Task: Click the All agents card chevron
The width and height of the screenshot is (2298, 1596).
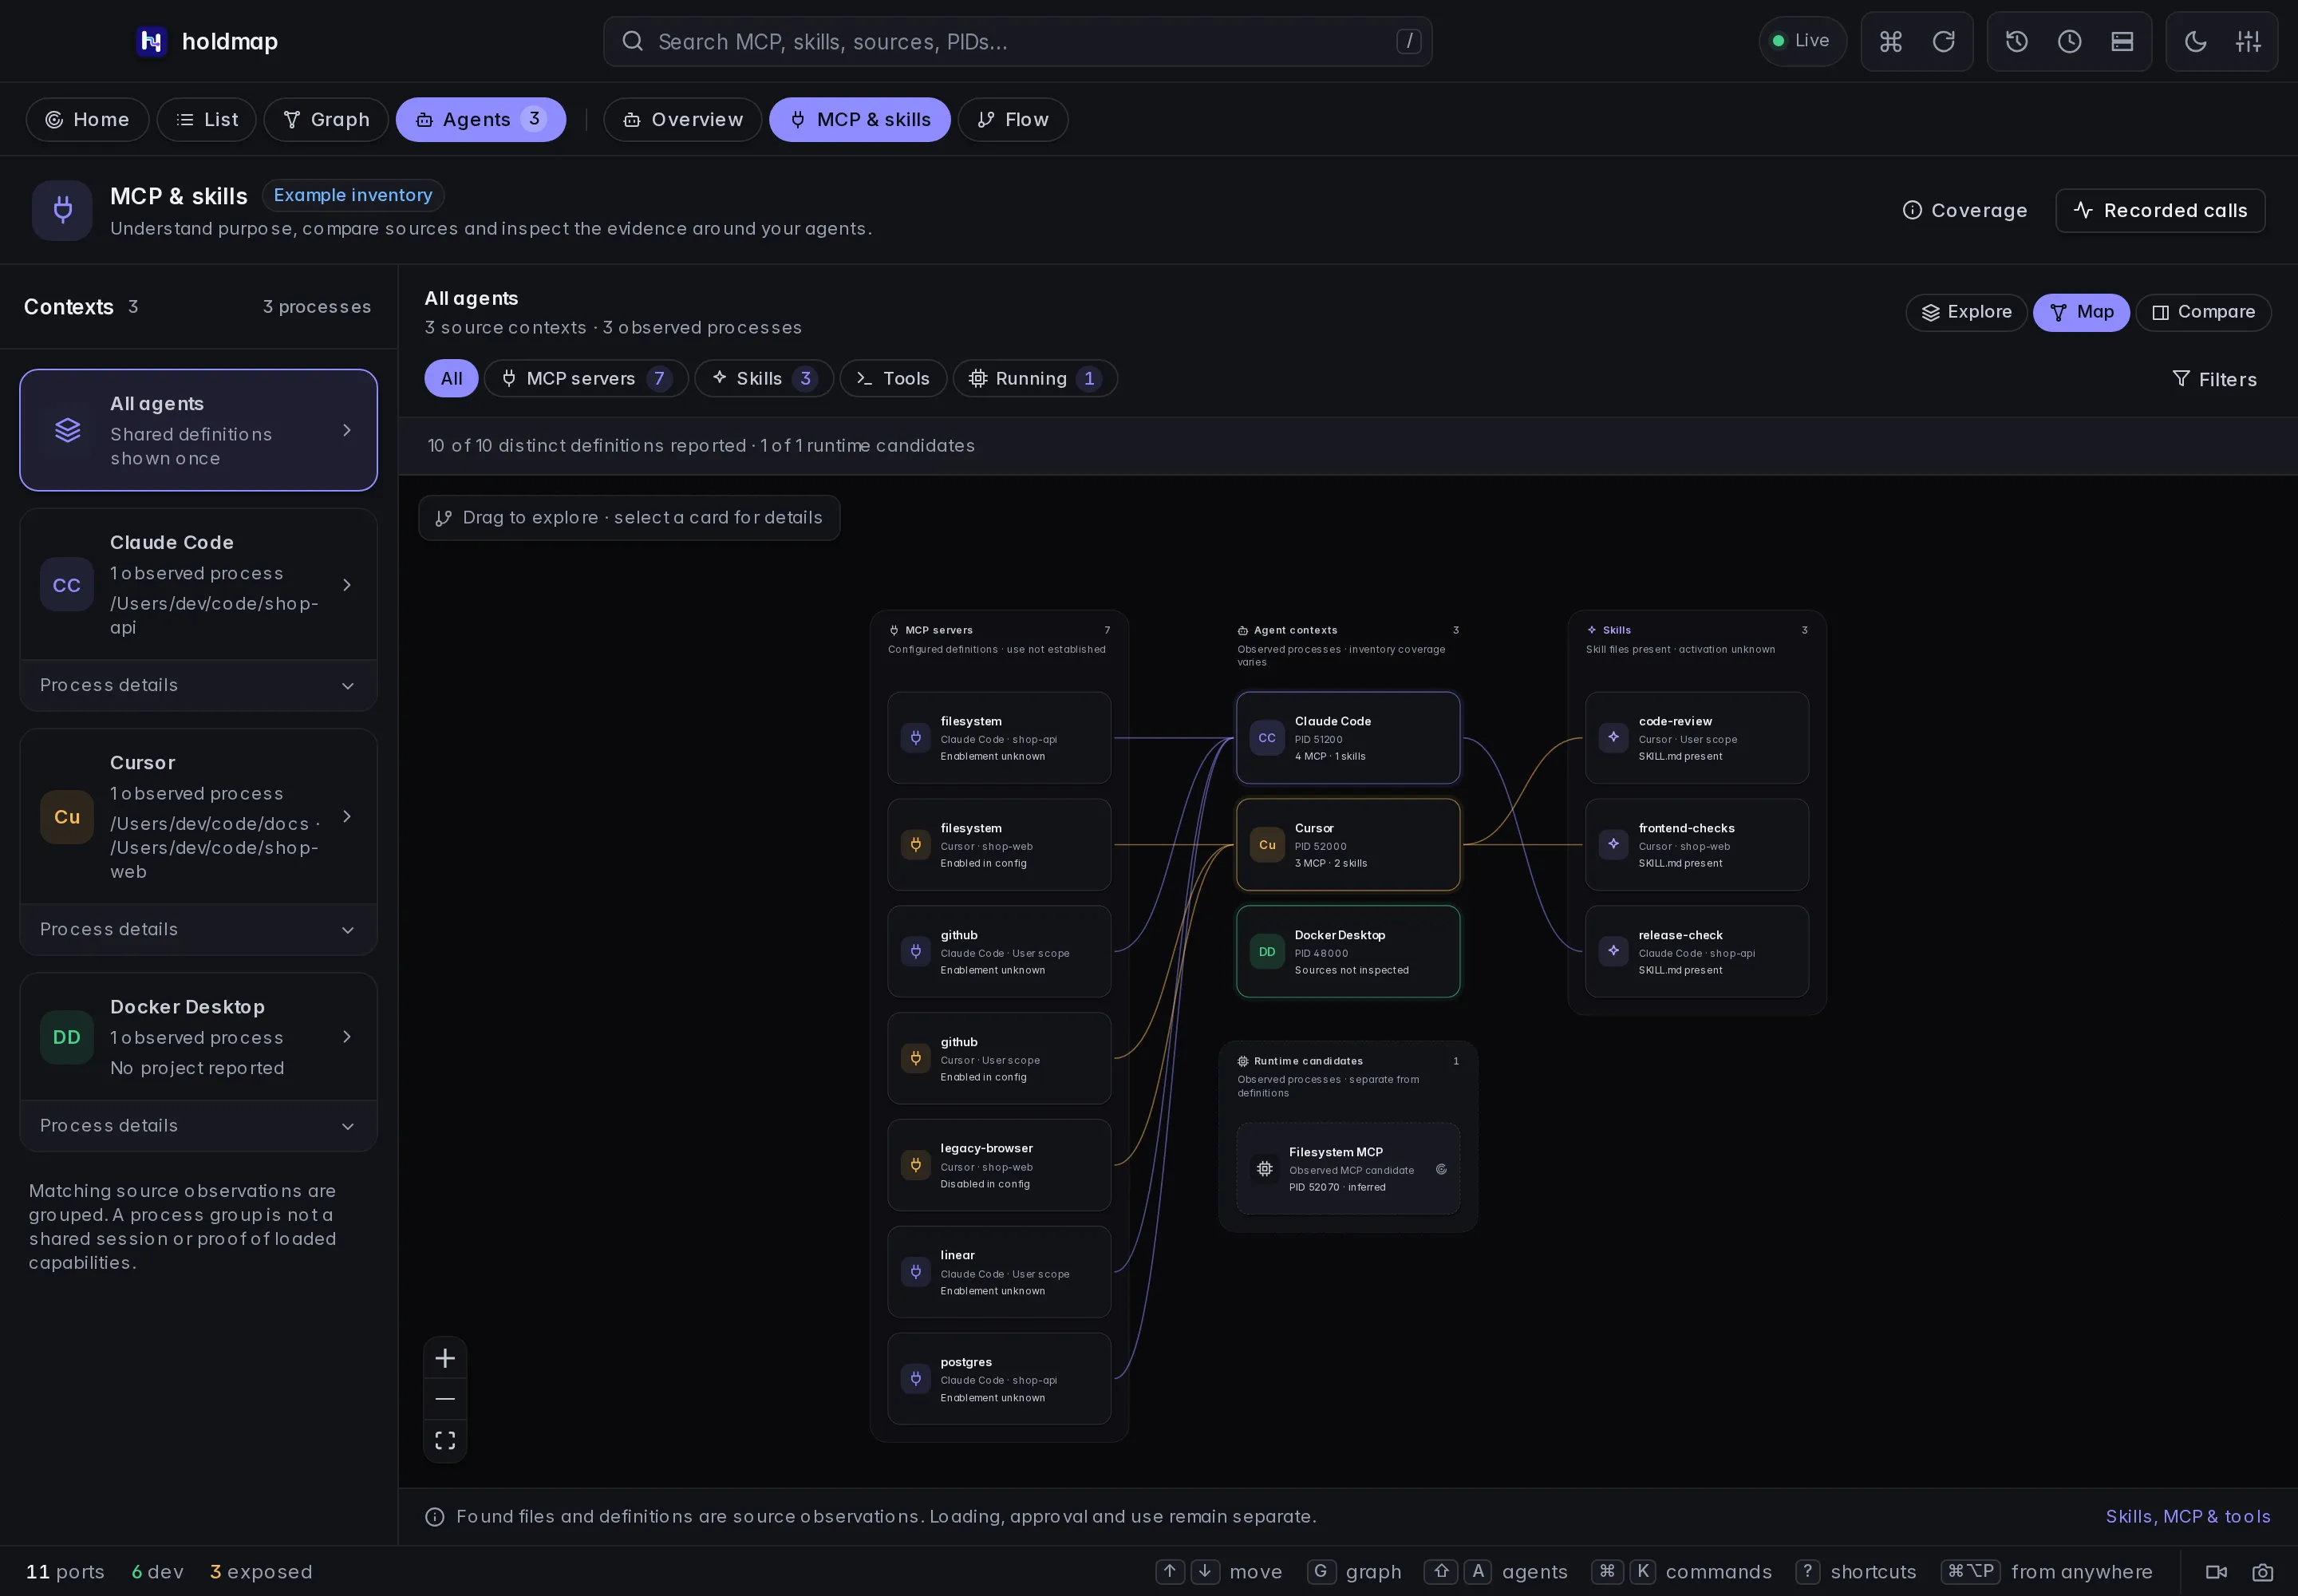Action: [x=347, y=430]
